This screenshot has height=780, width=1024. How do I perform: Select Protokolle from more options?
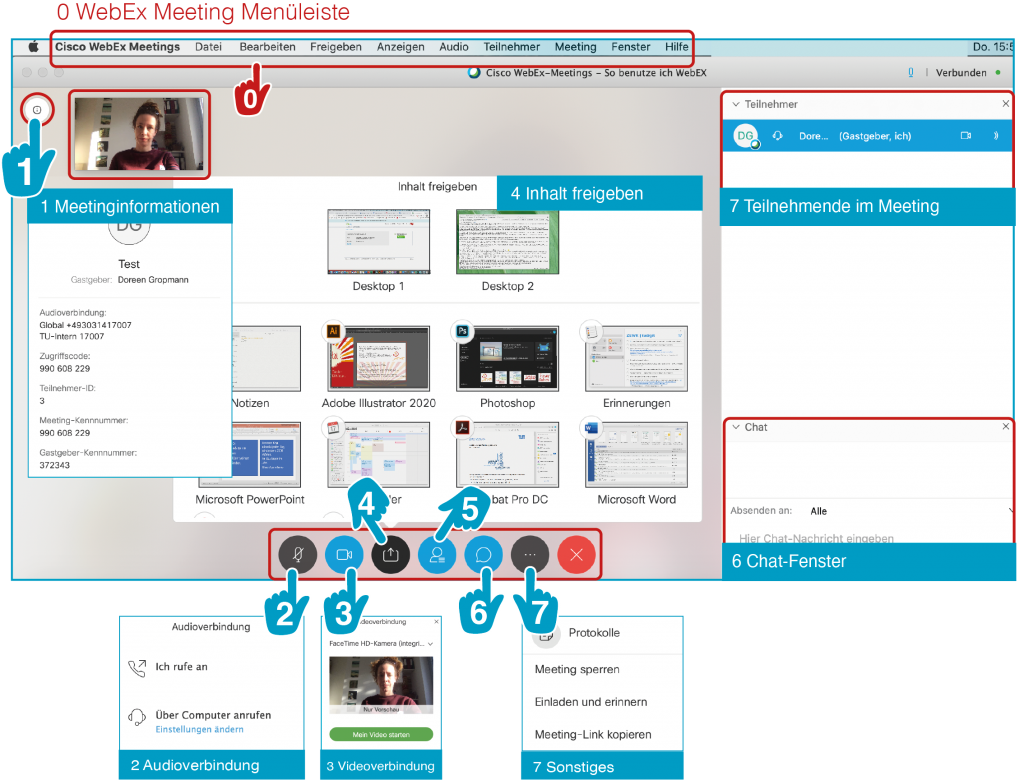[x=594, y=632]
